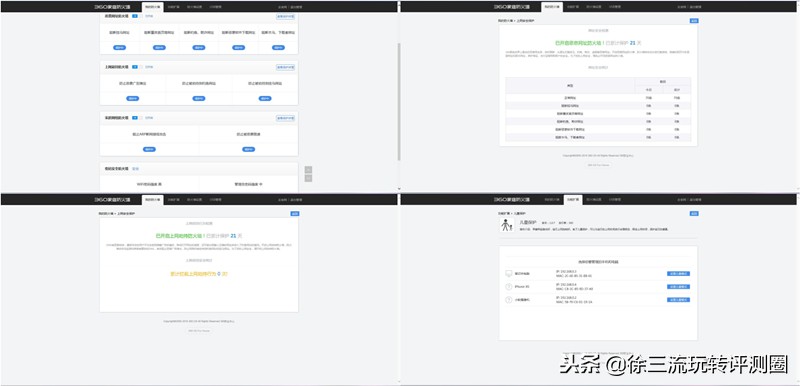Click the blue back button in the child protection window
This screenshot has width=800, height=386.
tap(694, 214)
